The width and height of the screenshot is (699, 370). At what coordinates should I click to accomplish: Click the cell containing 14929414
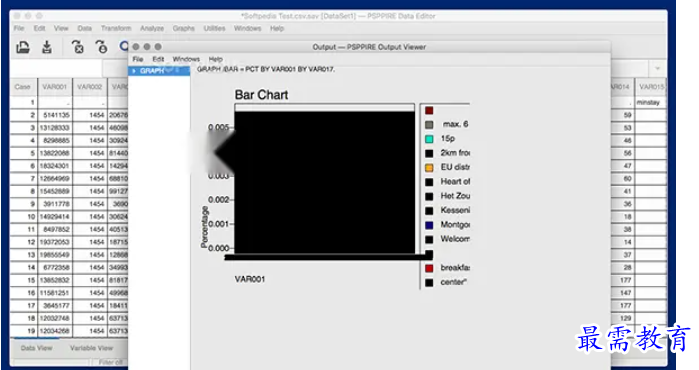coord(56,217)
